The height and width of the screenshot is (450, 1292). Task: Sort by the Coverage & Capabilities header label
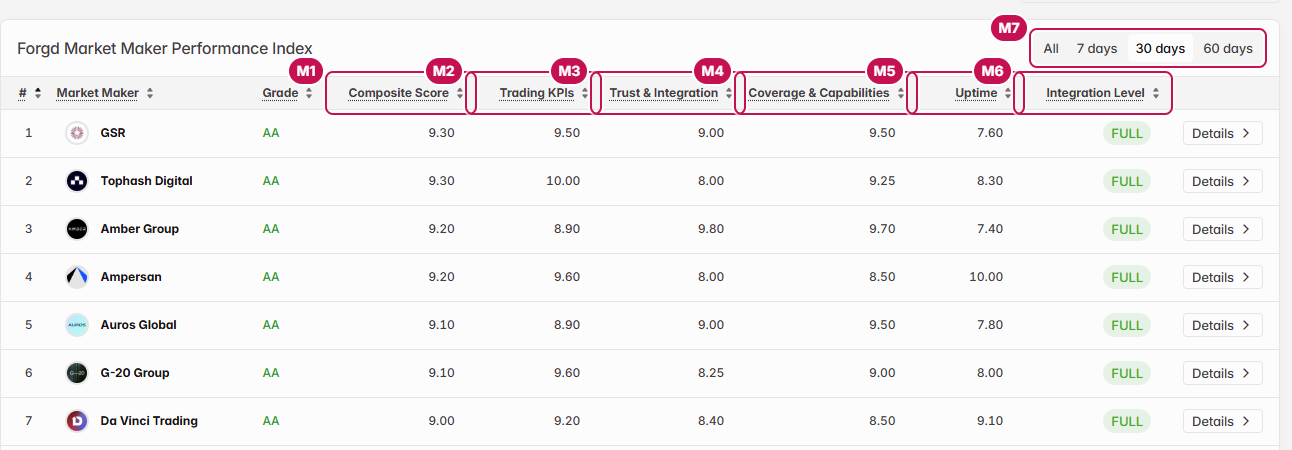click(x=819, y=93)
